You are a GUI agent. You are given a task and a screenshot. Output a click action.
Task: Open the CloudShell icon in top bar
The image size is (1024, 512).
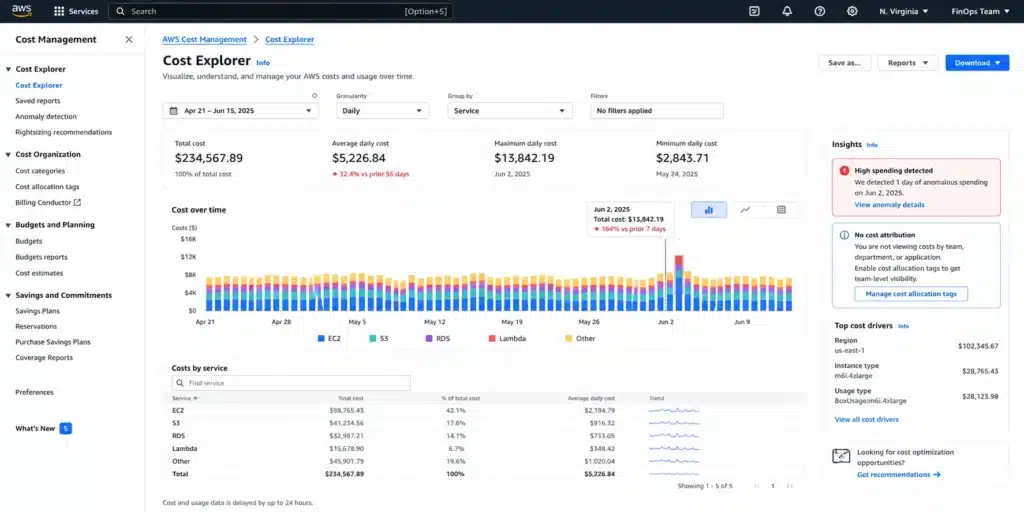pos(754,11)
